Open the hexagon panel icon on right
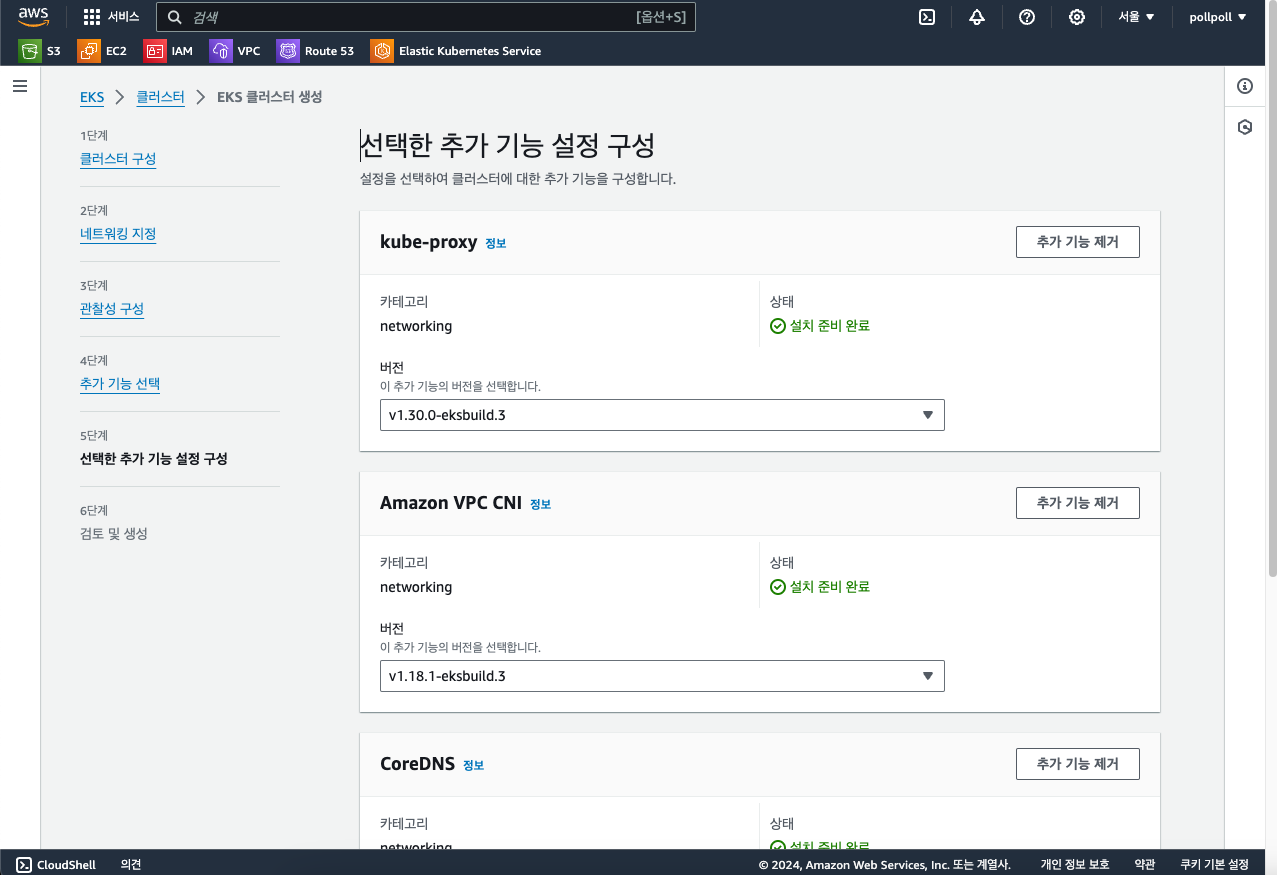 1245,127
